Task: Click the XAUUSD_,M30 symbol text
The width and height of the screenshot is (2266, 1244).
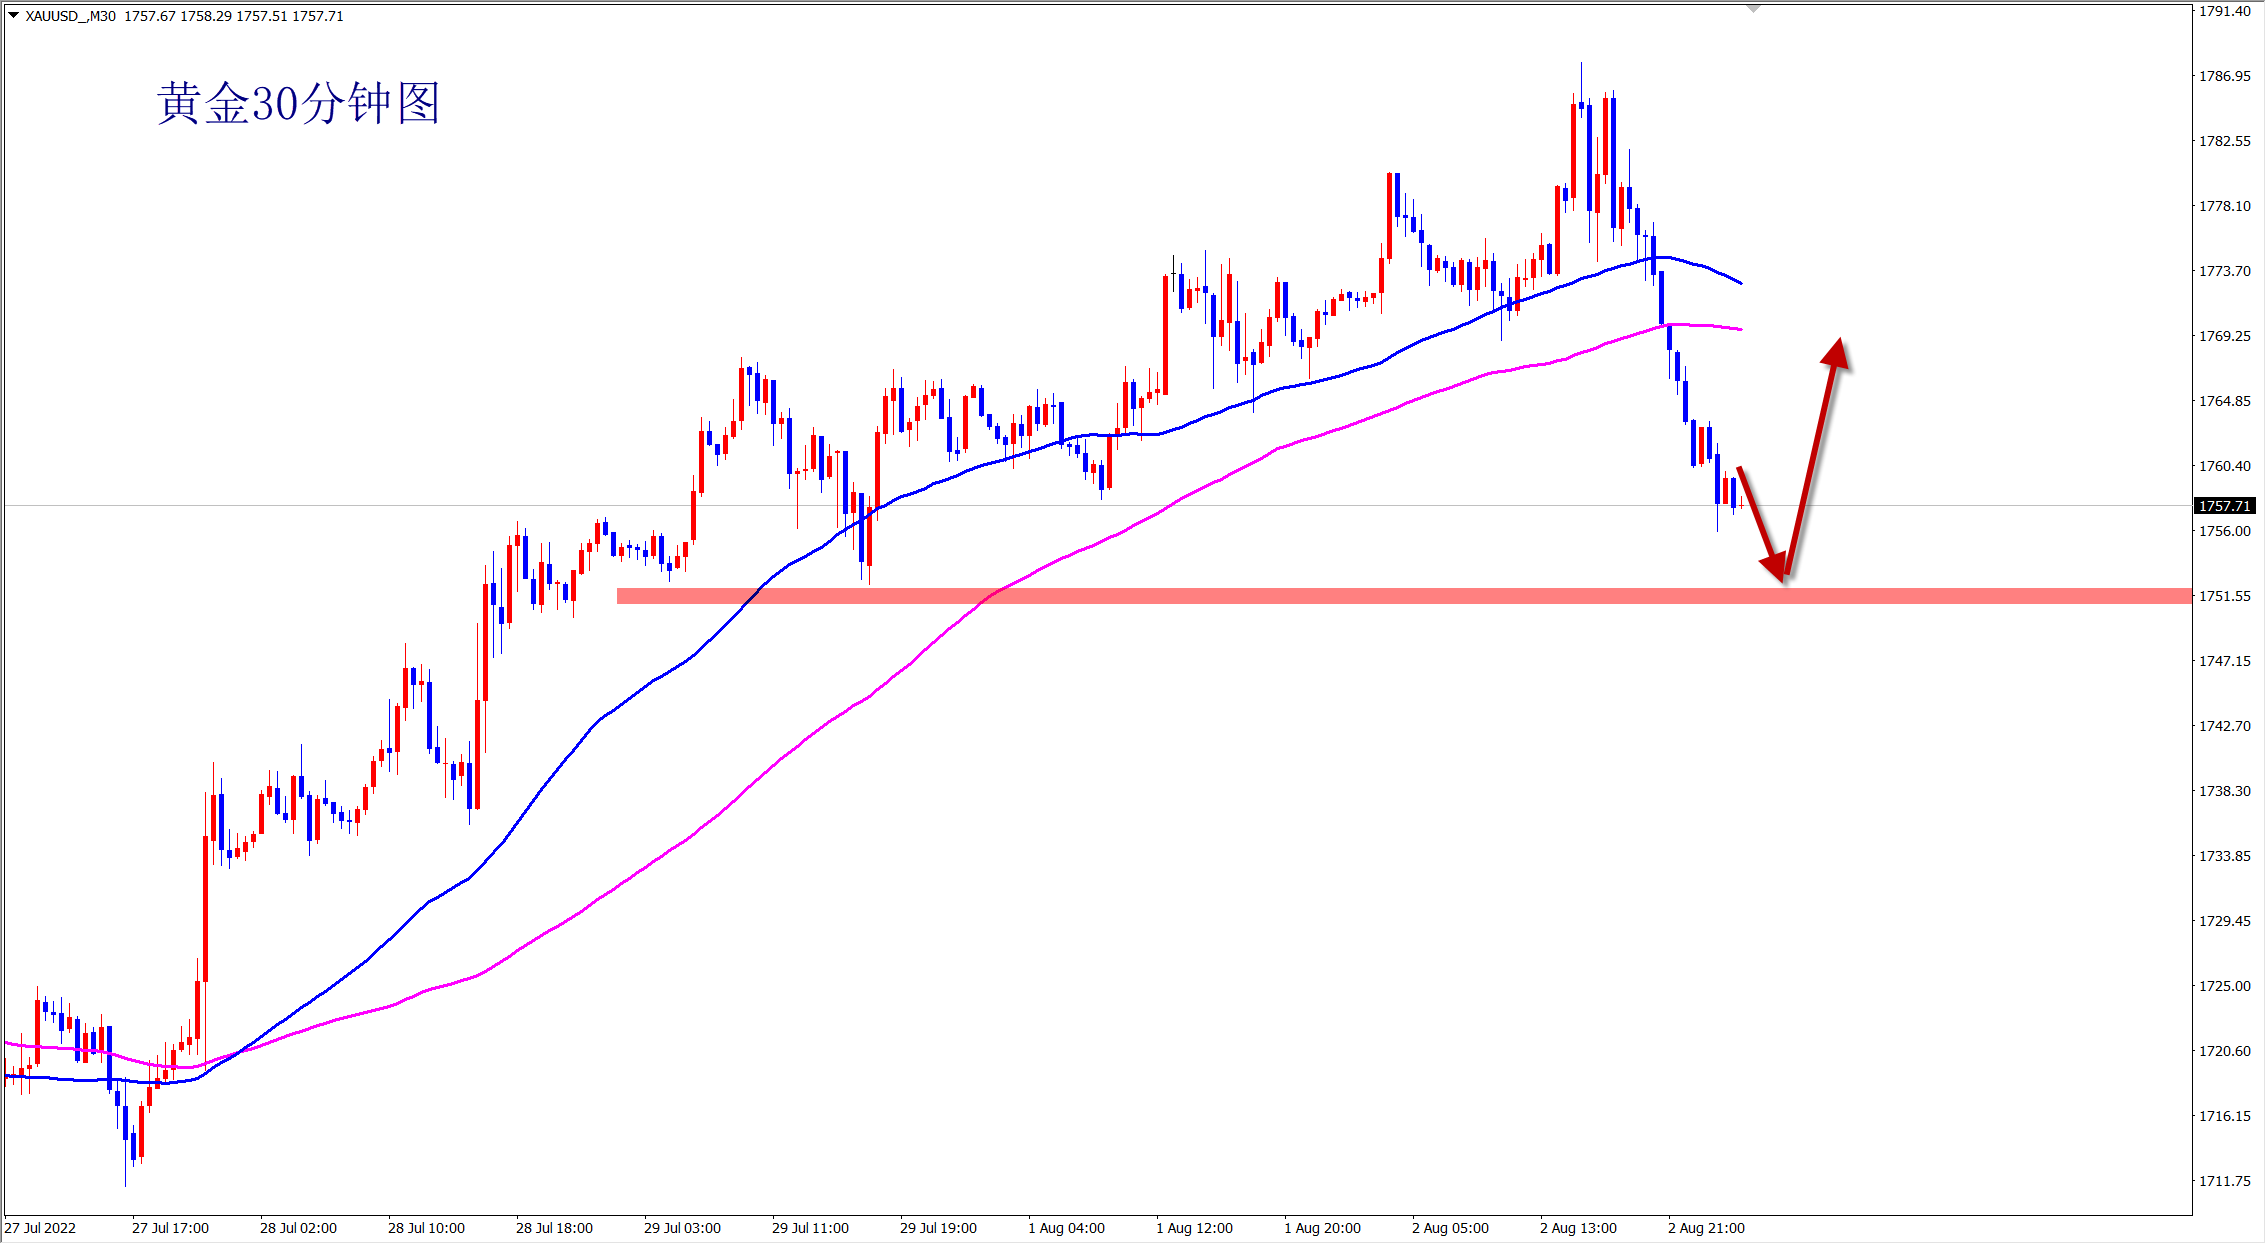Action: pos(70,16)
